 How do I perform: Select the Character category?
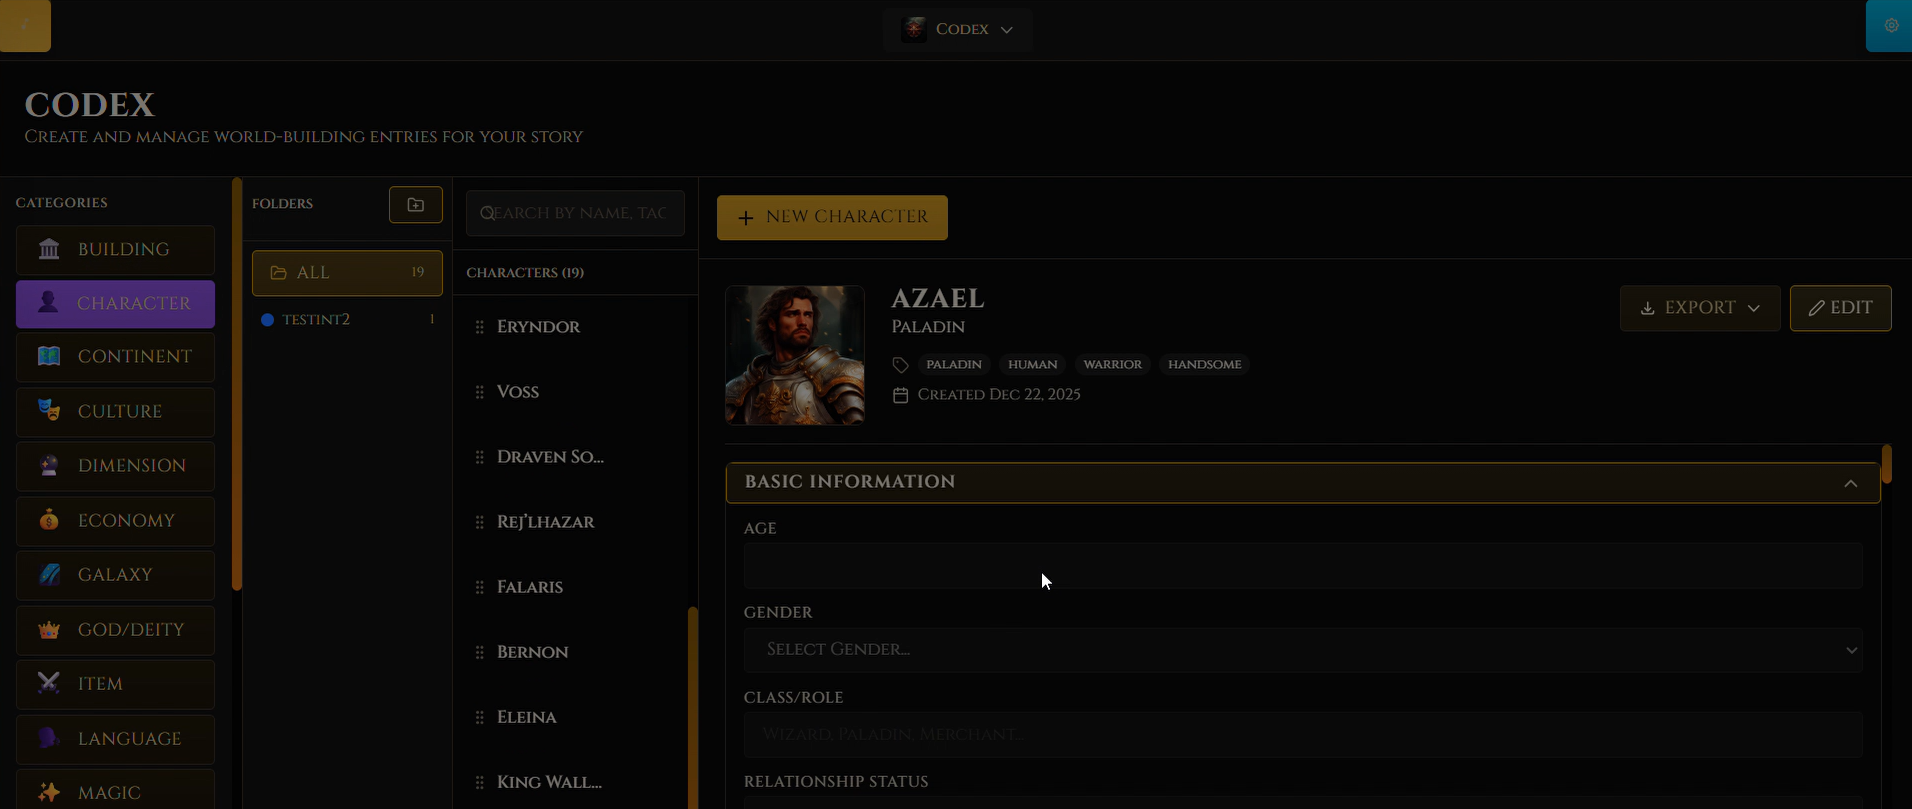pos(115,304)
